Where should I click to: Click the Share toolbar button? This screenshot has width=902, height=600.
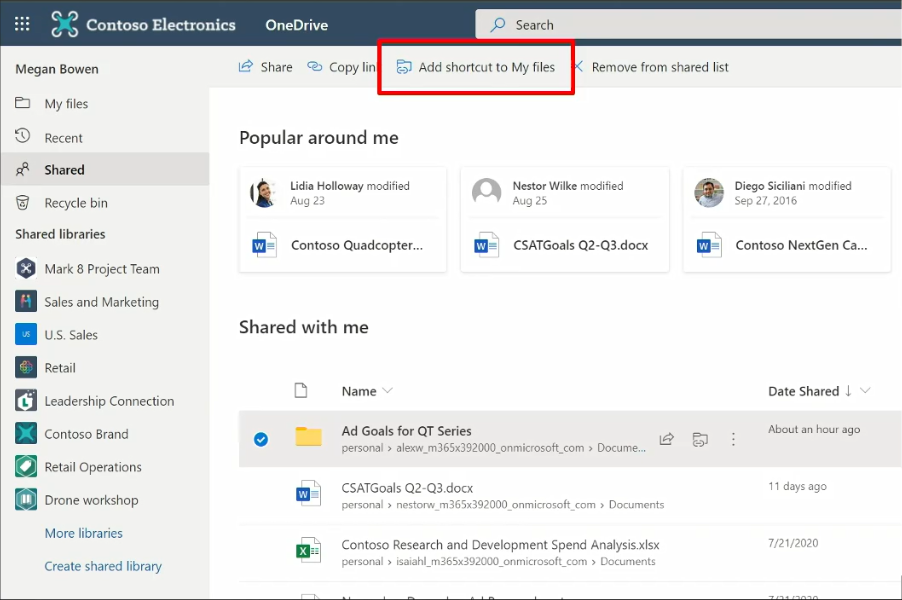[x=265, y=67]
